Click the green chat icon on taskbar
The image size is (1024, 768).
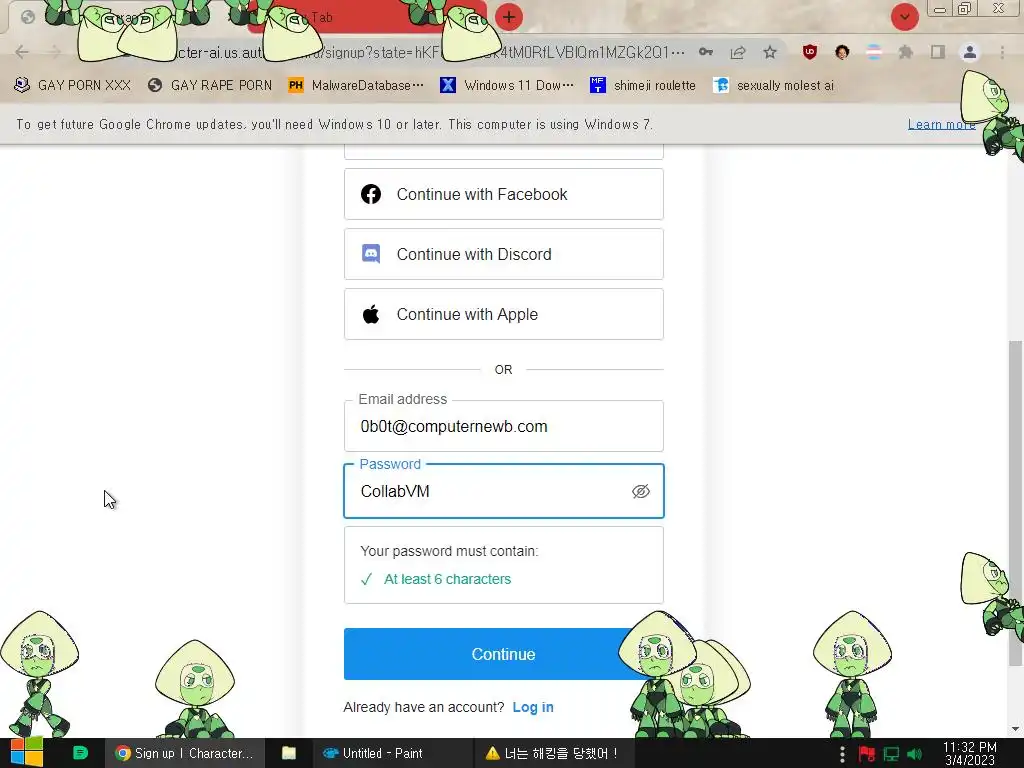(x=80, y=753)
